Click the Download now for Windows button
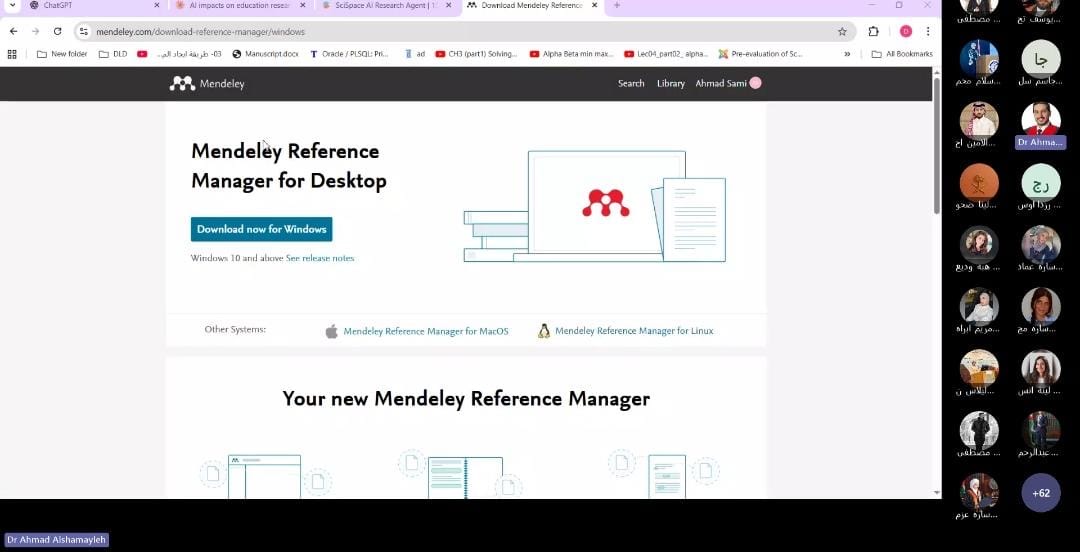1080x552 pixels. point(261,229)
